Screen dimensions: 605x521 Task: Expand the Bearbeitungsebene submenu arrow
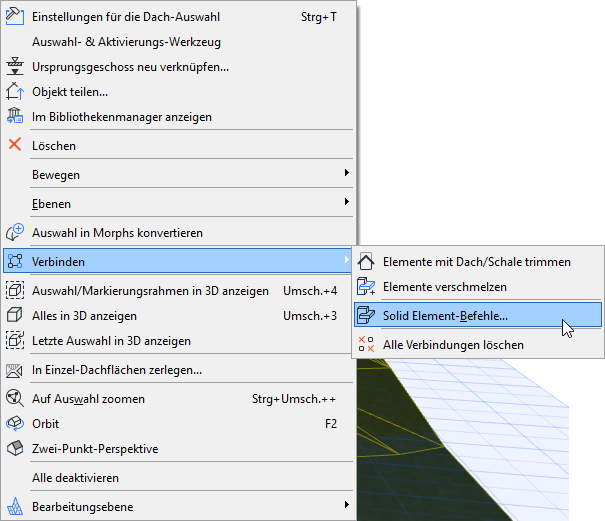[x=347, y=506]
